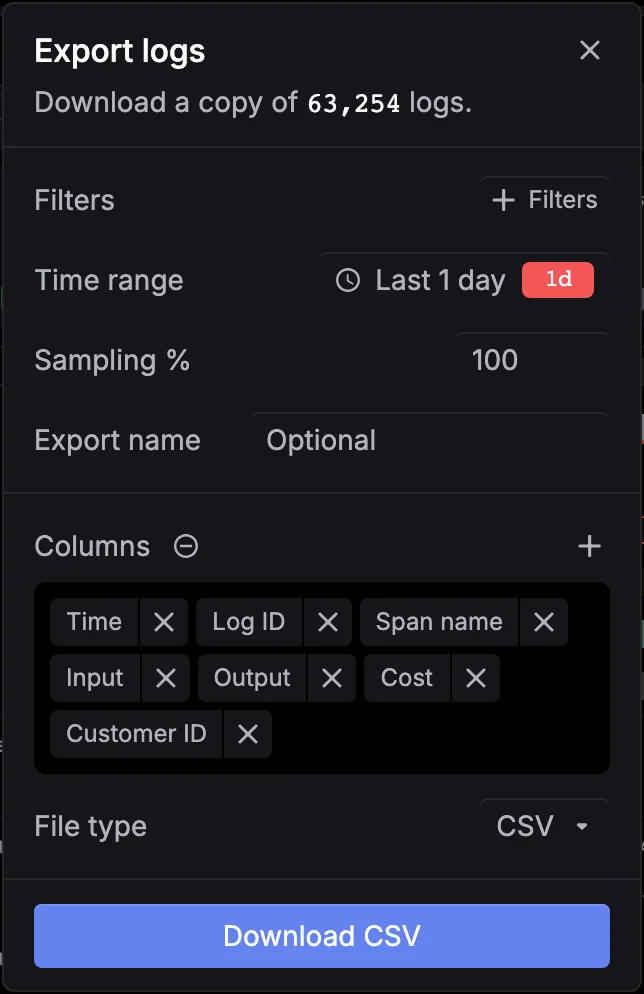
Task: Click the Columns label
Action: coord(93,546)
